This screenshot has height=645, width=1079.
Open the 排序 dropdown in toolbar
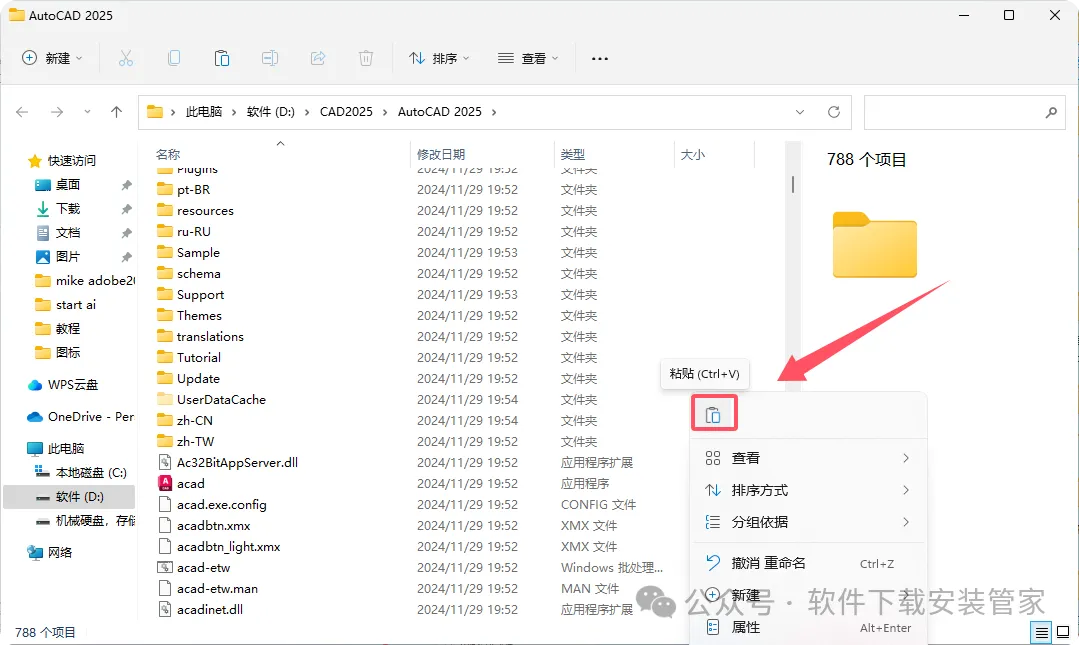(439, 59)
